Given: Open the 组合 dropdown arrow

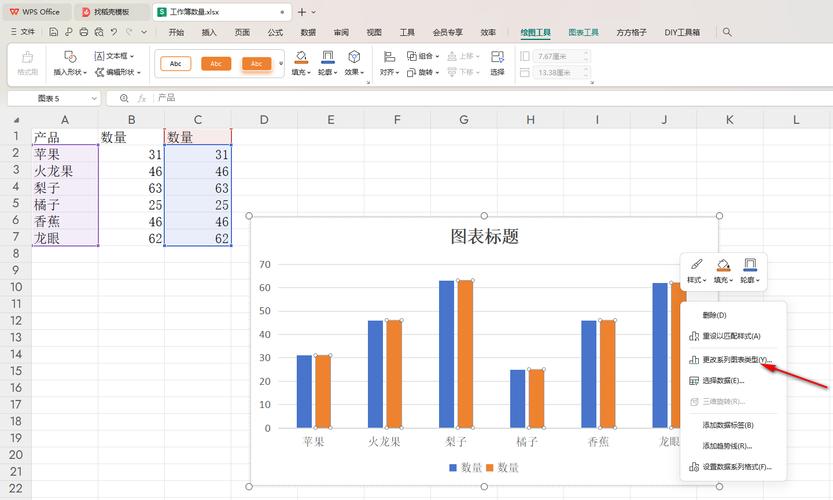Looking at the screenshot, I should pos(437,56).
